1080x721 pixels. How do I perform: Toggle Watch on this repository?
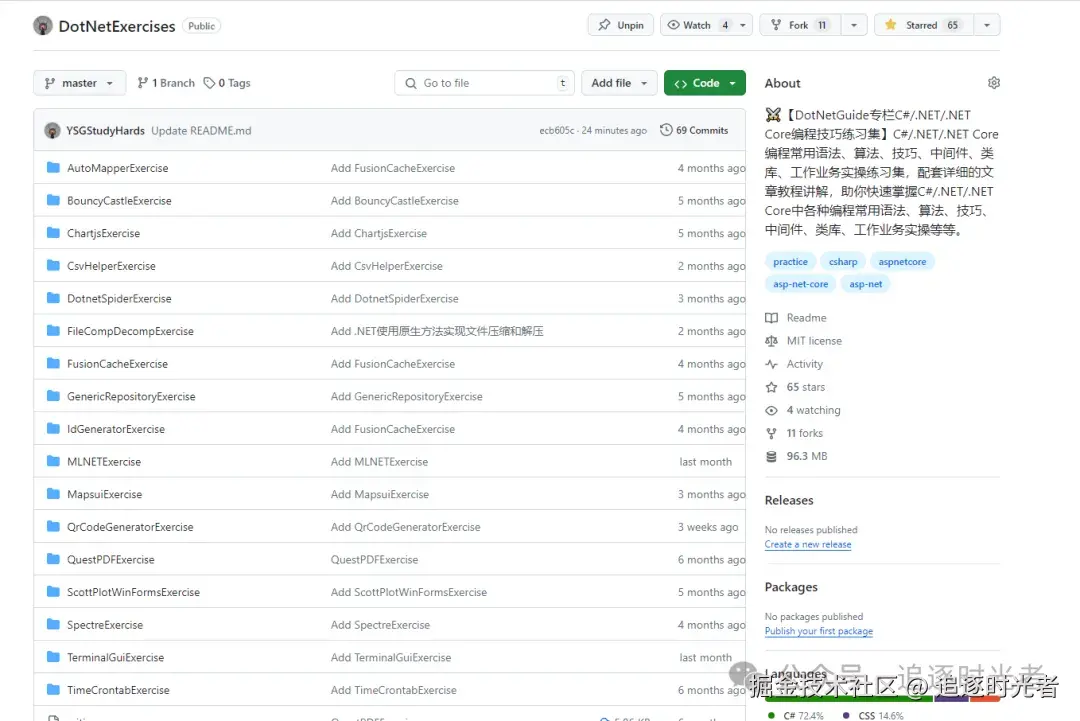697,25
